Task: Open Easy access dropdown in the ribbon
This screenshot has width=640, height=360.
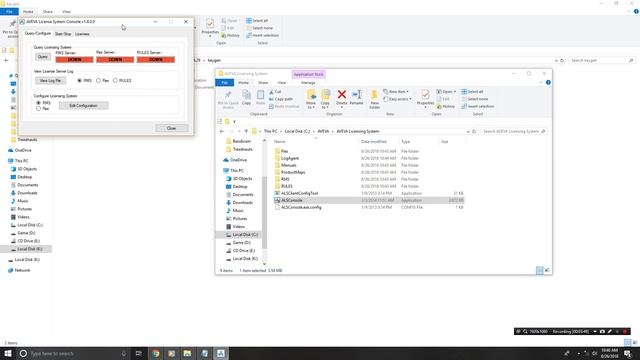Action: (x=397, y=99)
